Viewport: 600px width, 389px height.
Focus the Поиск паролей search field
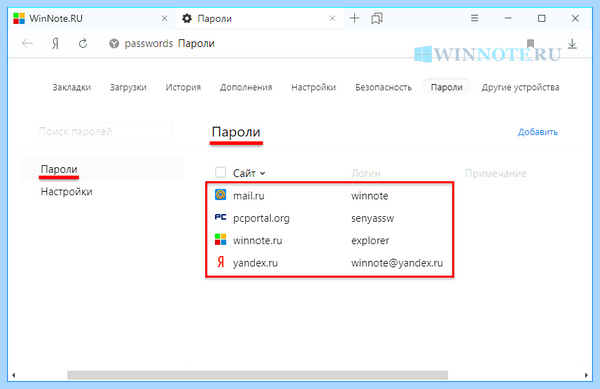(102, 131)
